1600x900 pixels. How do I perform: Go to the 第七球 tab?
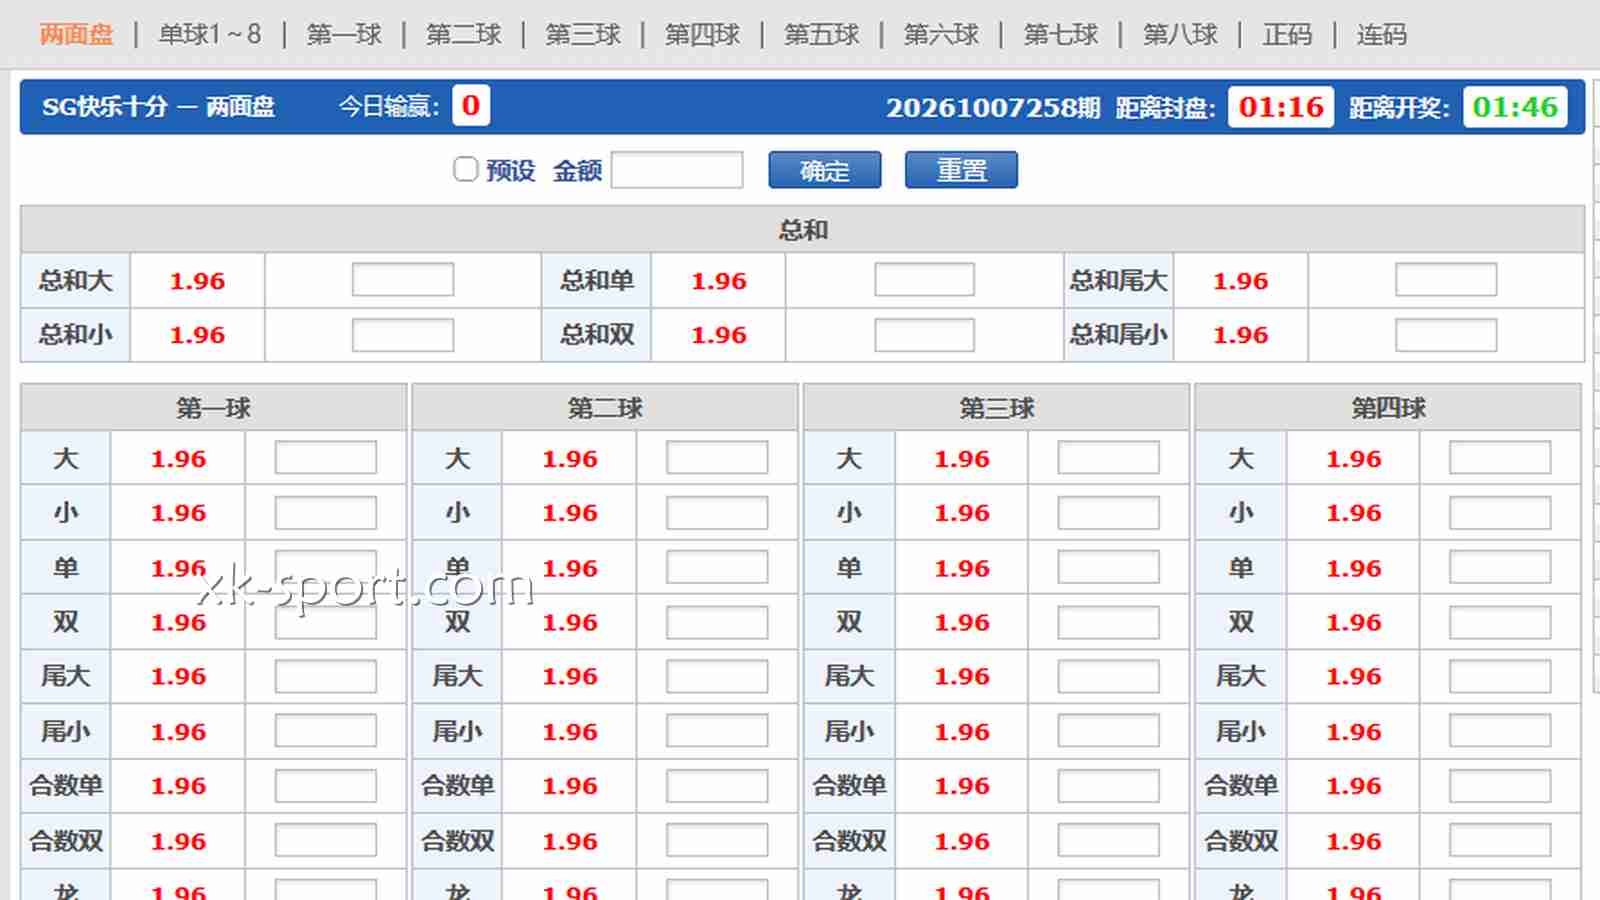pyautogui.click(x=1061, y=35)
